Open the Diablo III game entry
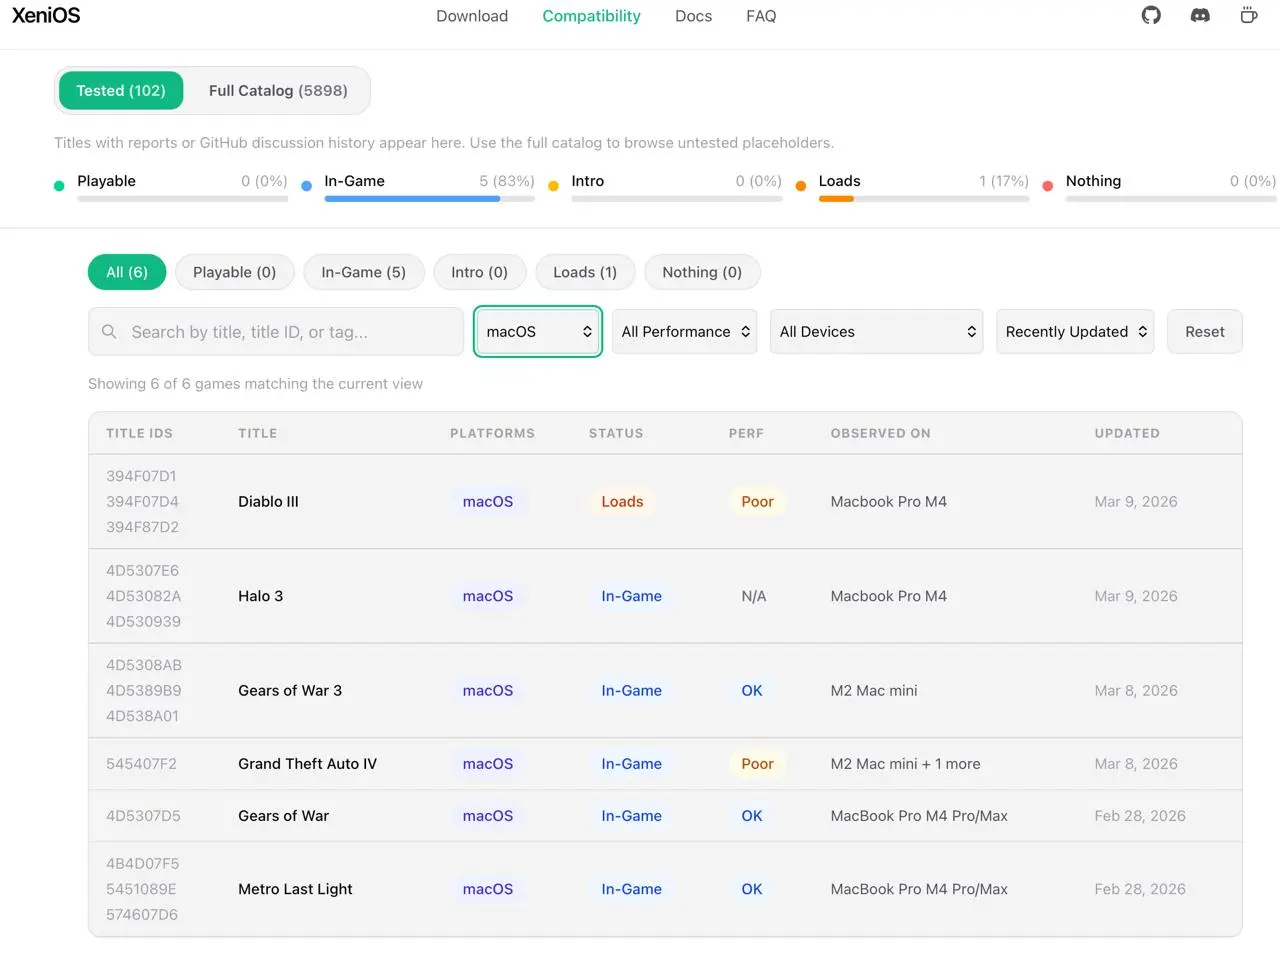Image resolution: width=1280 pixels, height=956 pixels. tap(268, 502)
